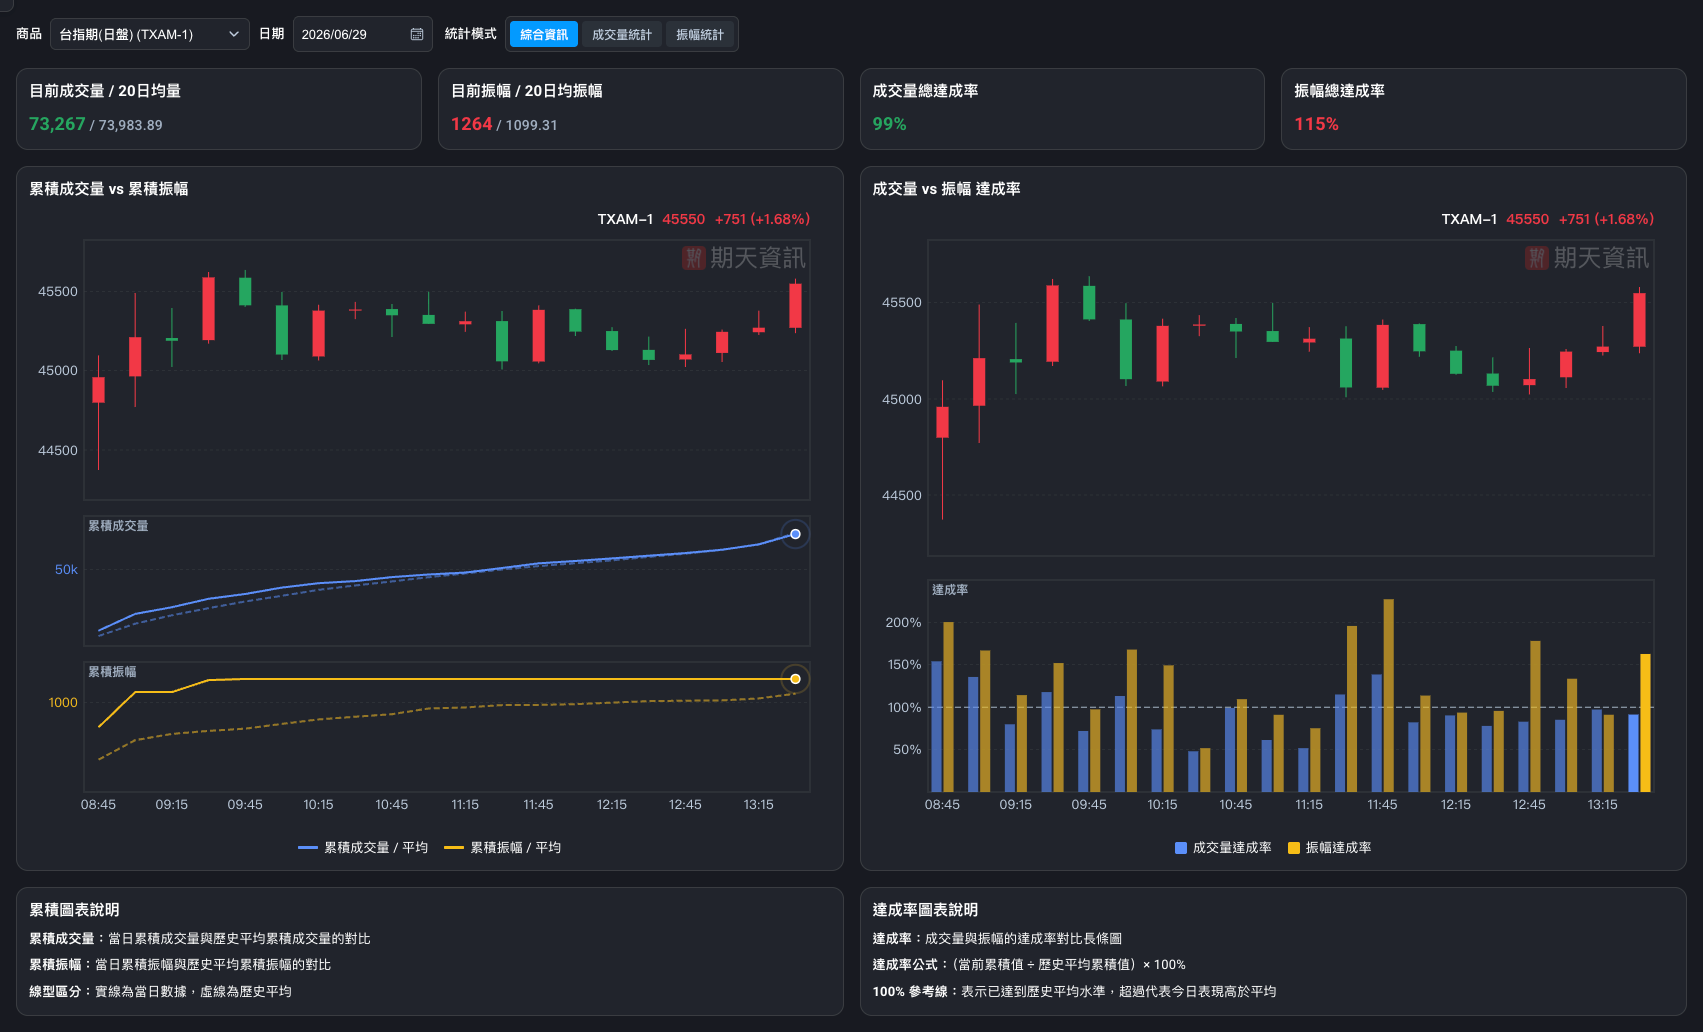Image resolution: width=1703 pixels, height=1032 pixels.
Task: Click the 期天資訊 watermark logo in left chart
Action: point(744,258)
